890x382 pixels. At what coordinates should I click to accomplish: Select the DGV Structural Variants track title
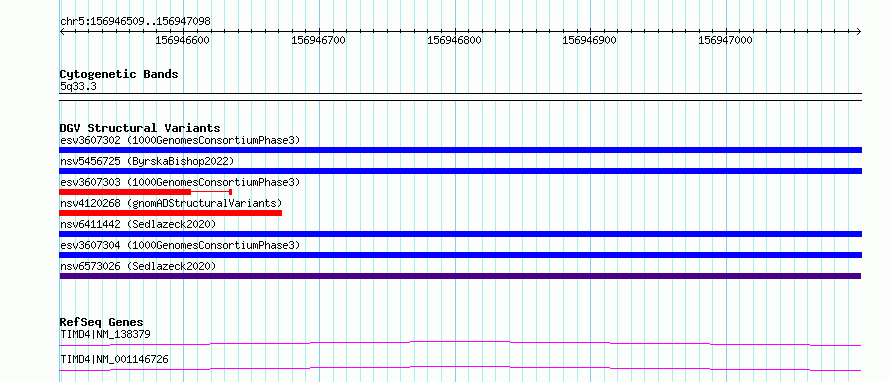coord(140,128)
